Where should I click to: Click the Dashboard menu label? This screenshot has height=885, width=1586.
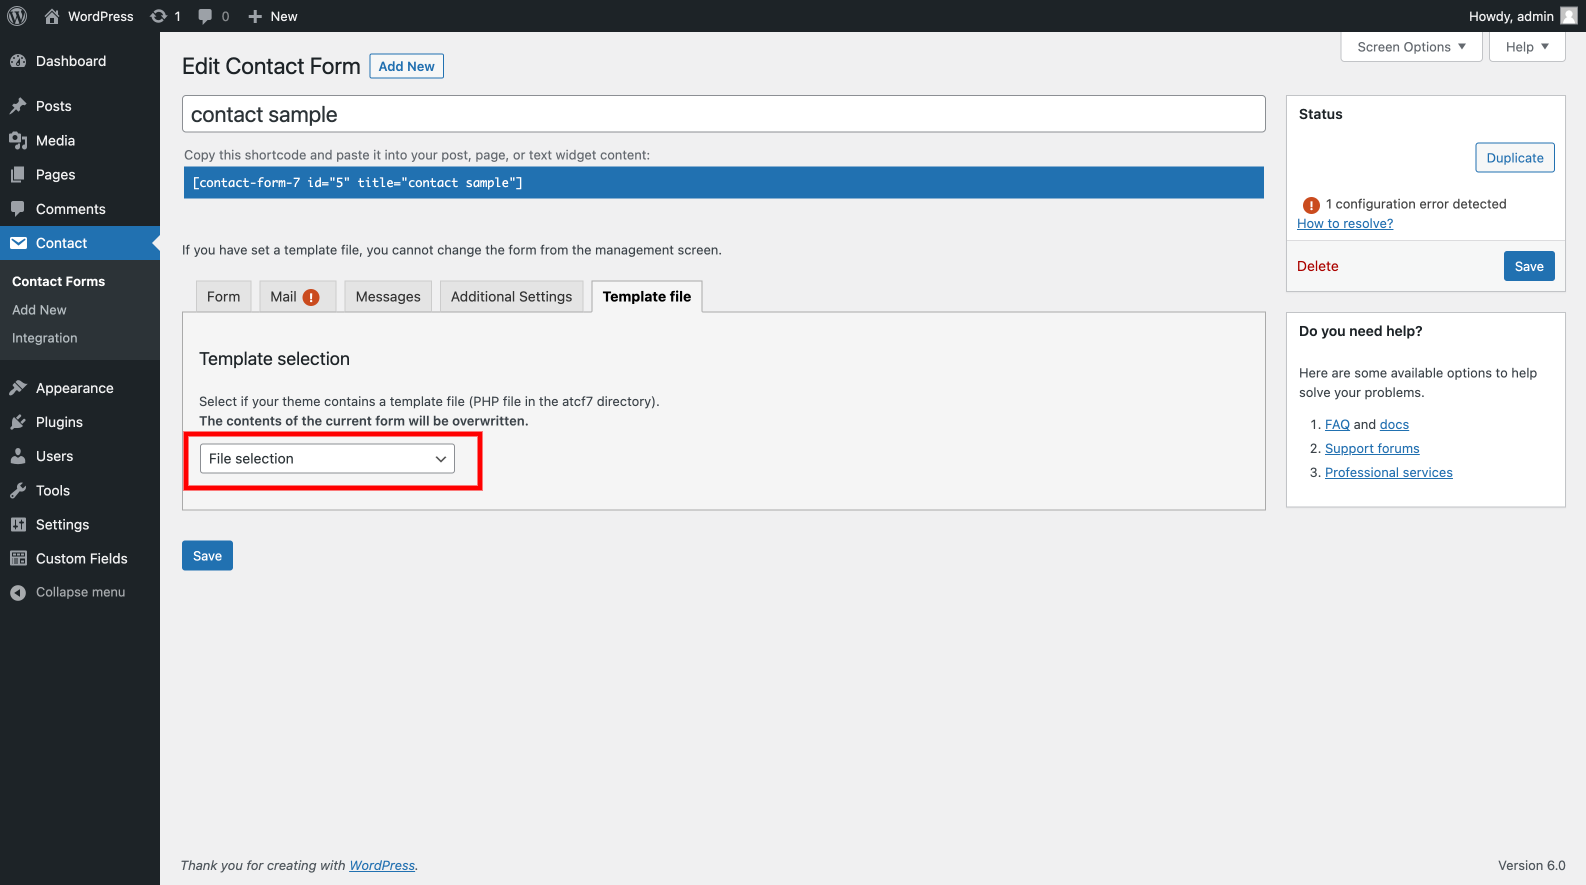(71, 61)
